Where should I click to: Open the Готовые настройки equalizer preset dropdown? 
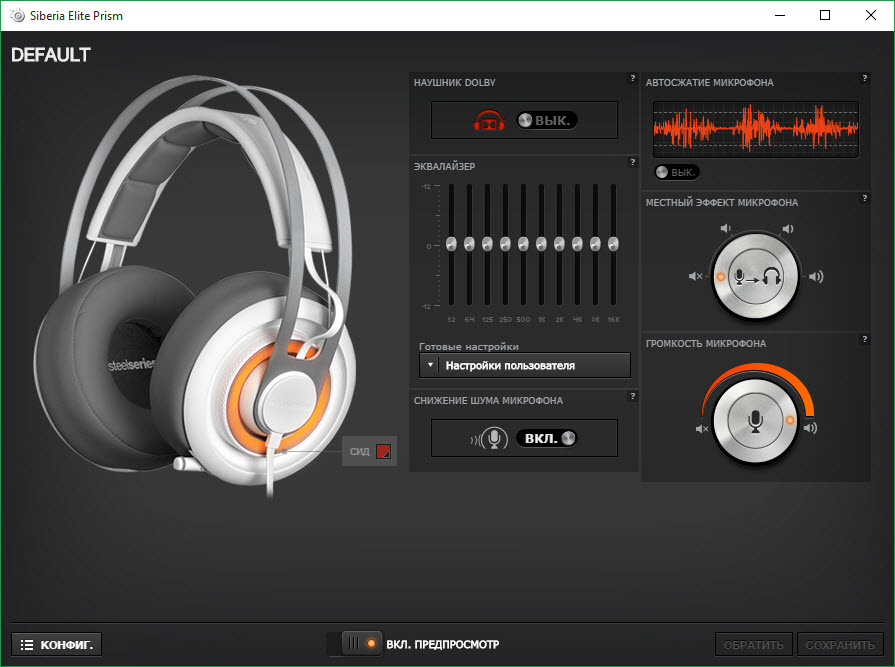(x=525, y=365)
